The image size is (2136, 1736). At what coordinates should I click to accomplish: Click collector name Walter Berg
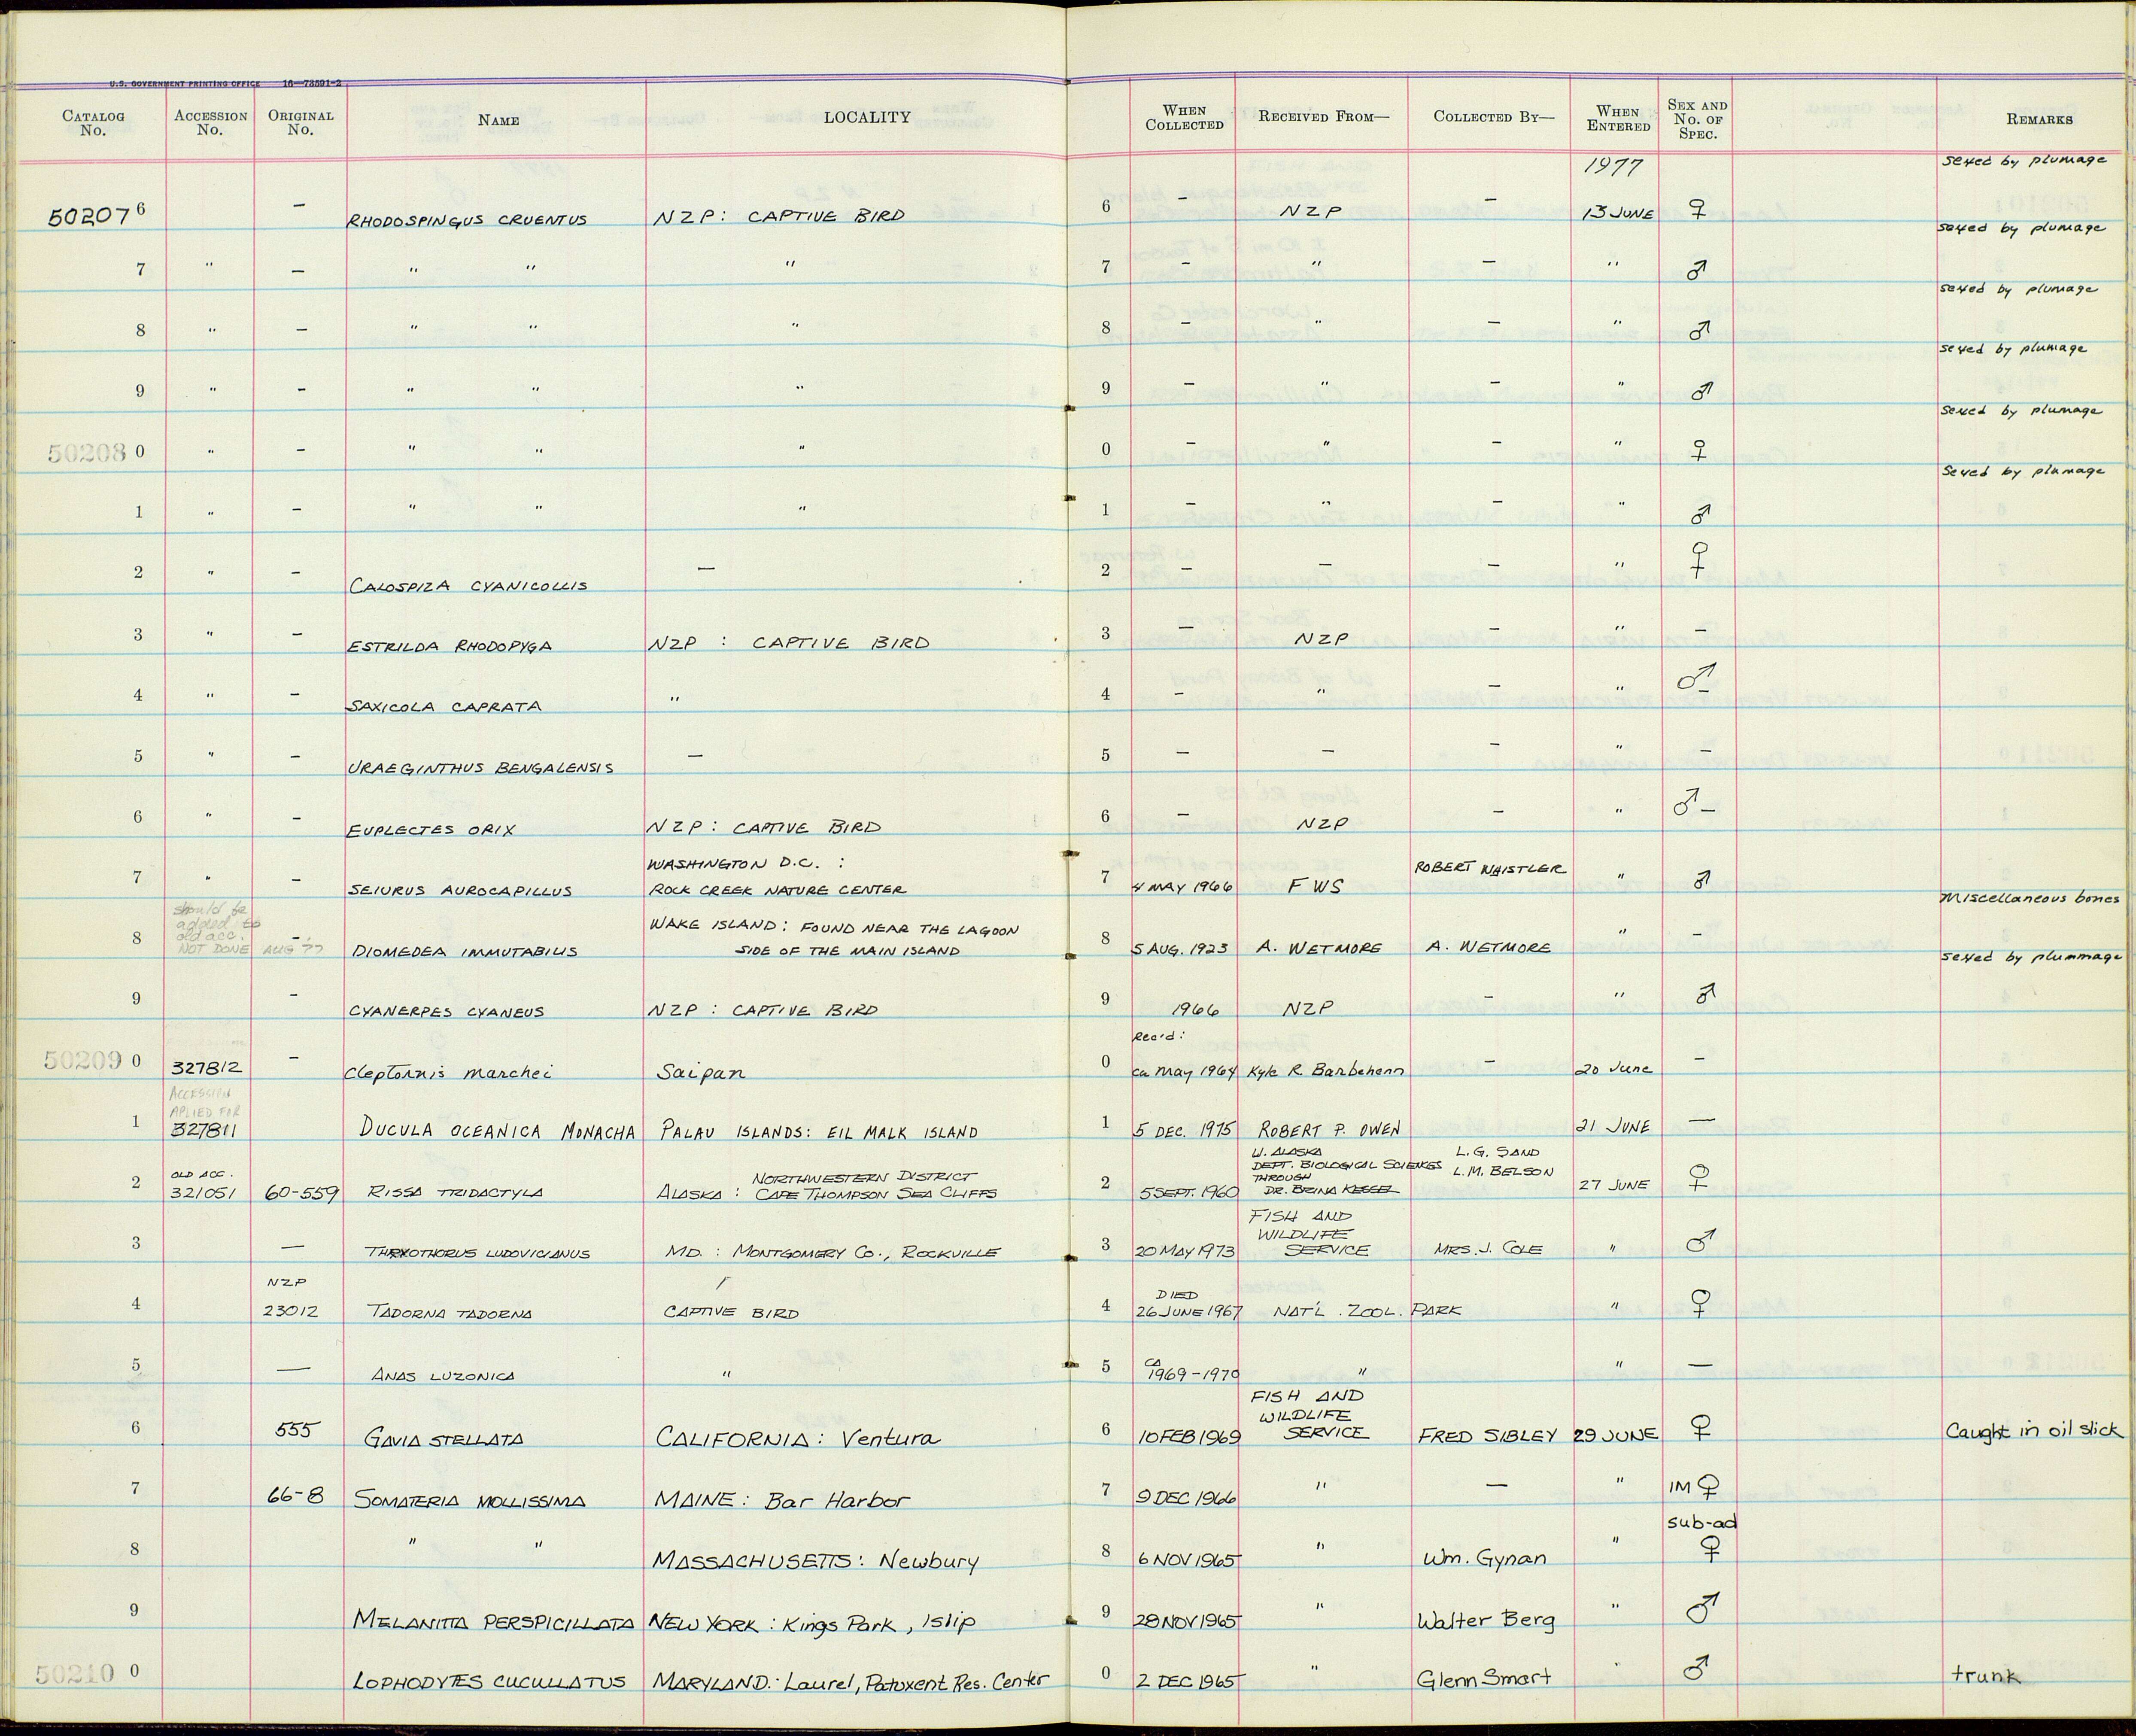pos(1486,1621)
